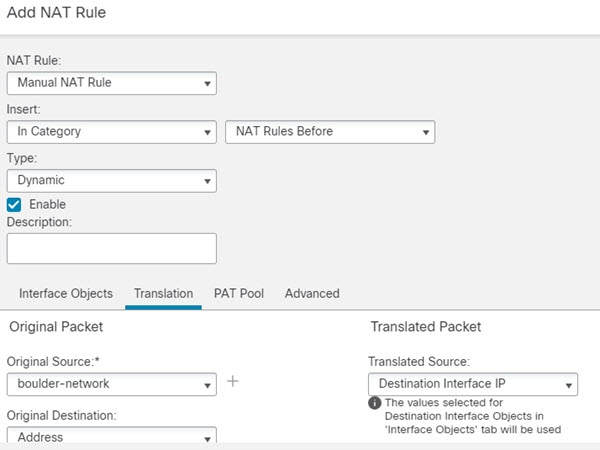Open the Advanced tab
This screenshot has width=600, height=450.
coord(312,293)
